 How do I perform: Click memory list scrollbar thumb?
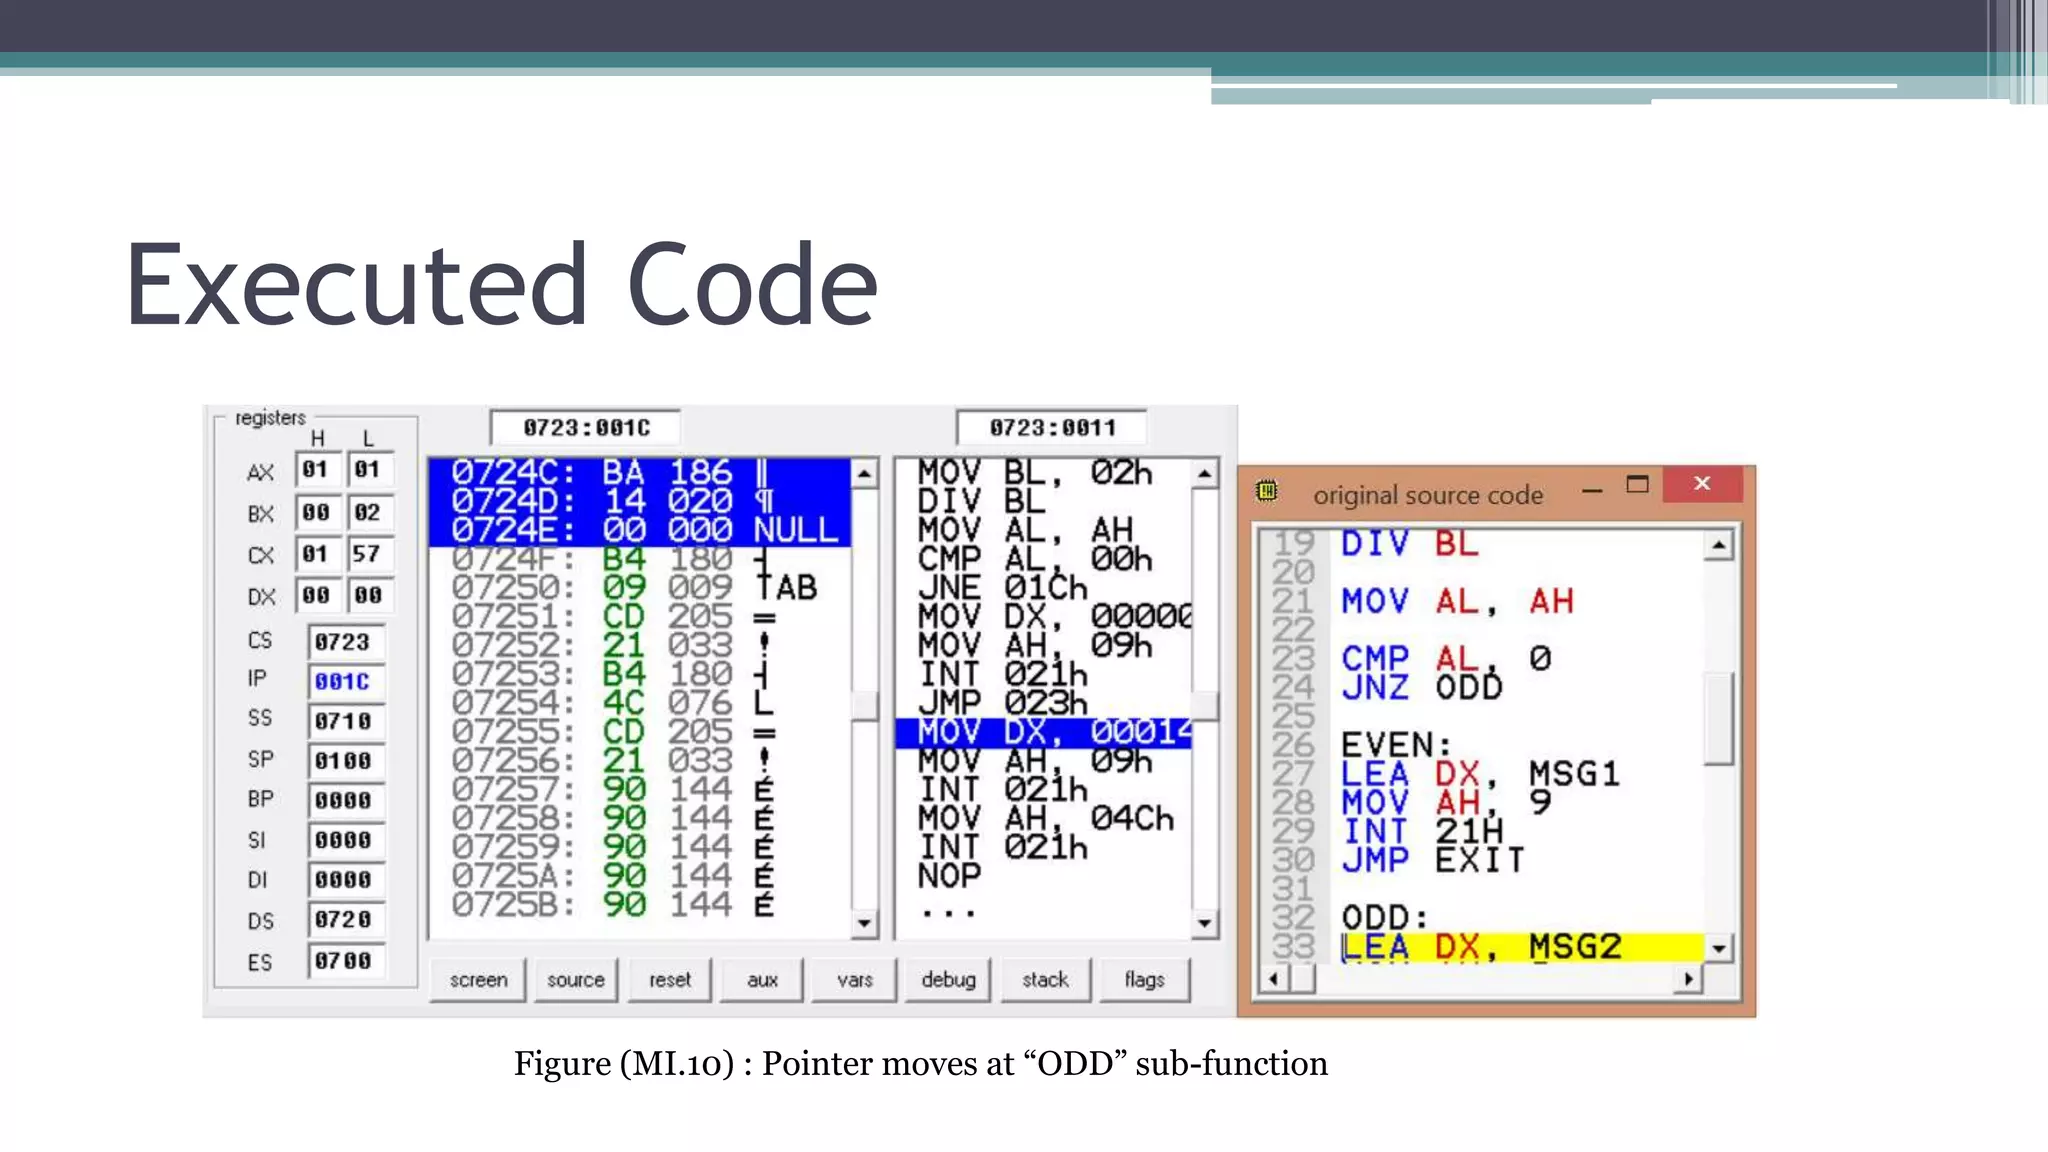point(865,705)
